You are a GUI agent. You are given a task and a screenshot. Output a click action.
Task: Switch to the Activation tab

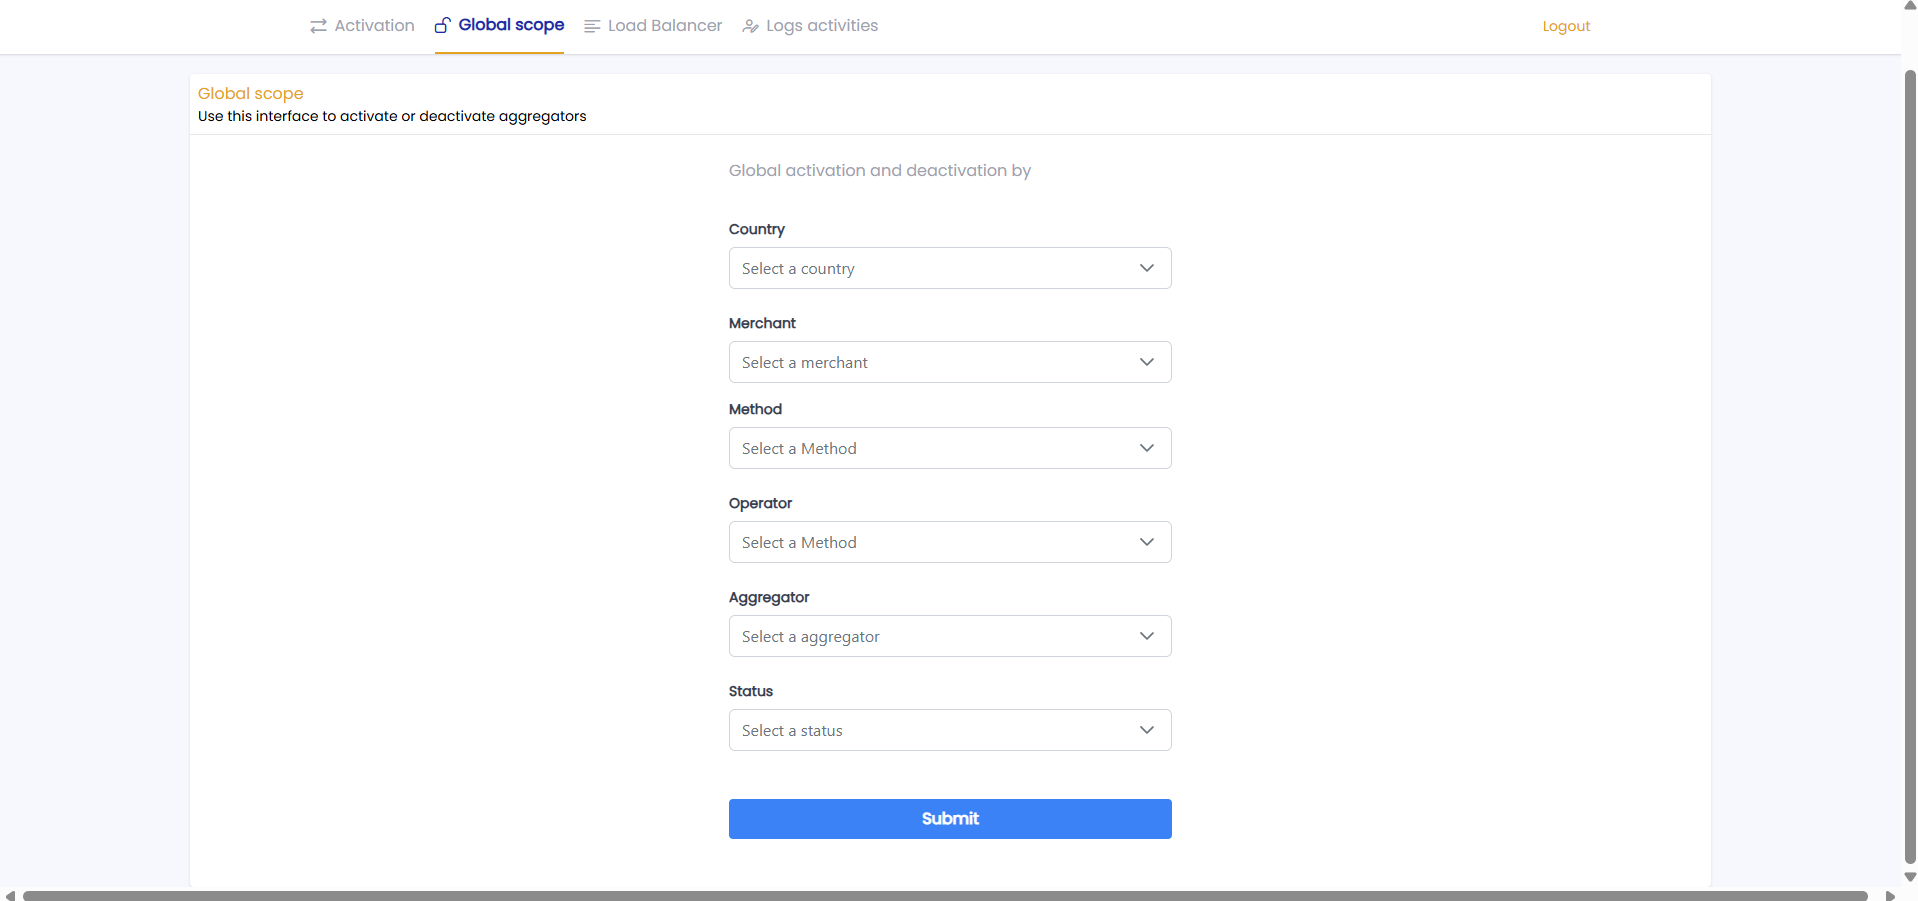pyautogui.click(x=373, y=26)
